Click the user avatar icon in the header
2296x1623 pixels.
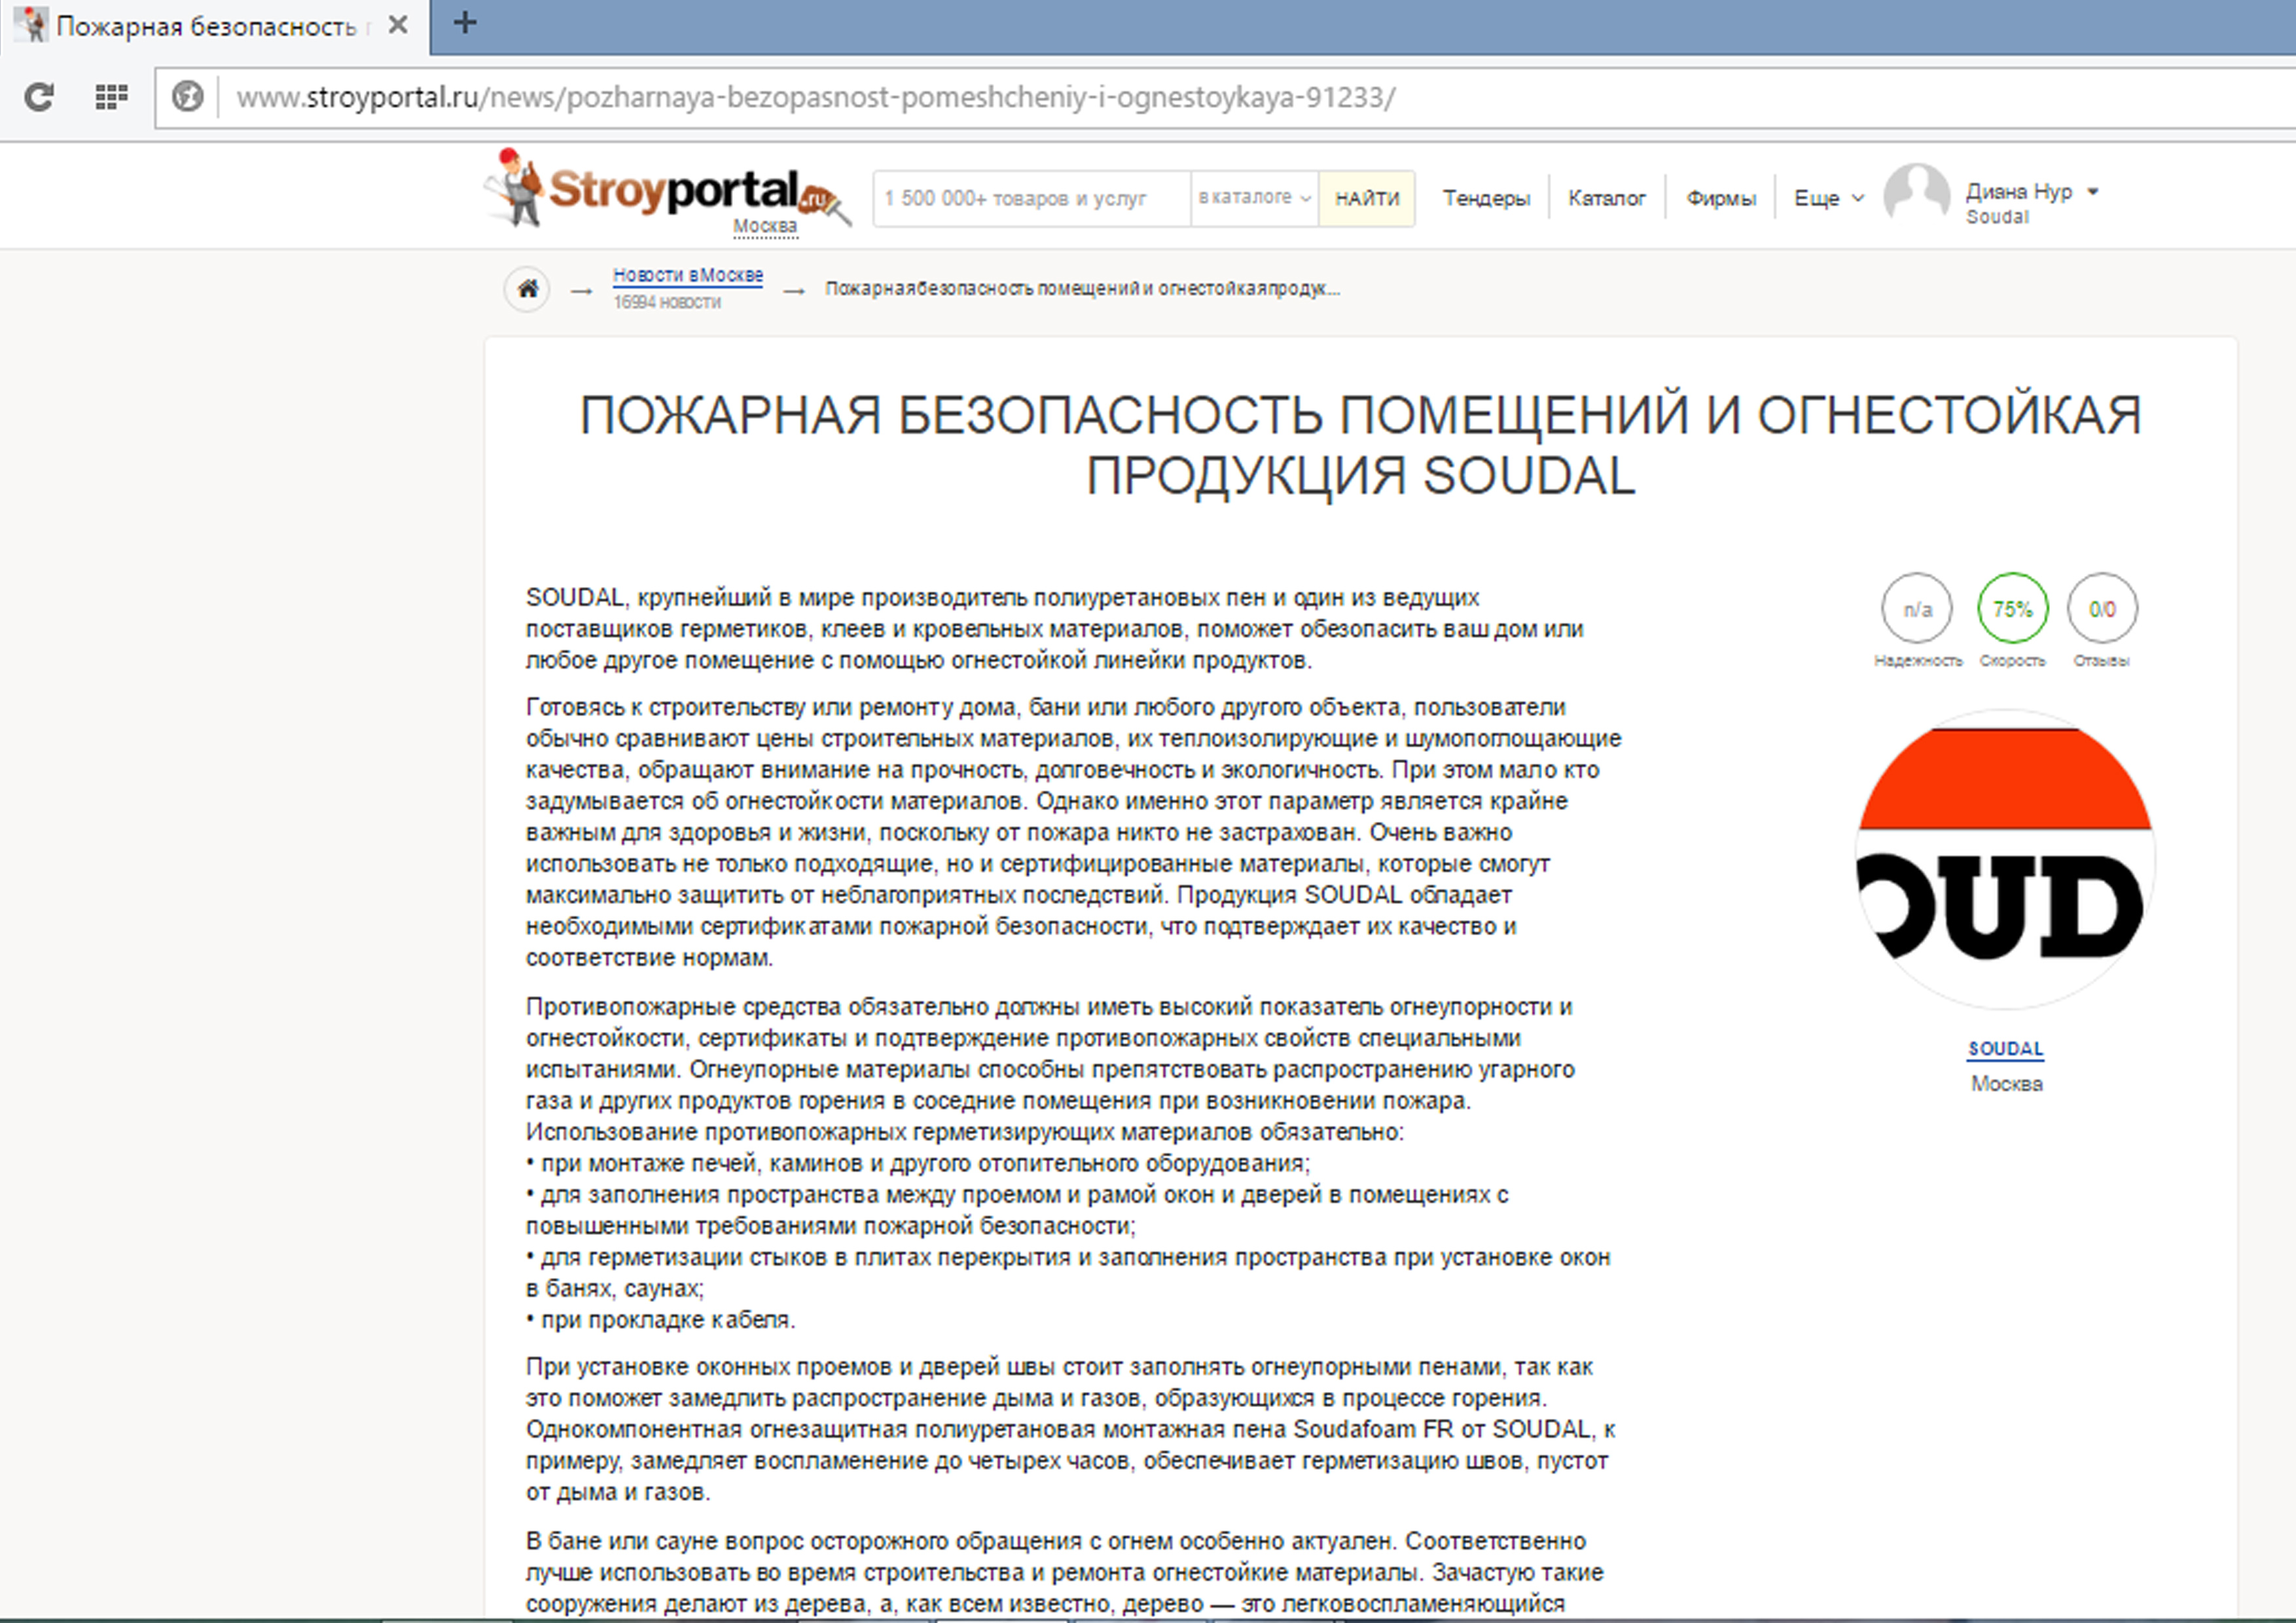tap(1916, 195)
